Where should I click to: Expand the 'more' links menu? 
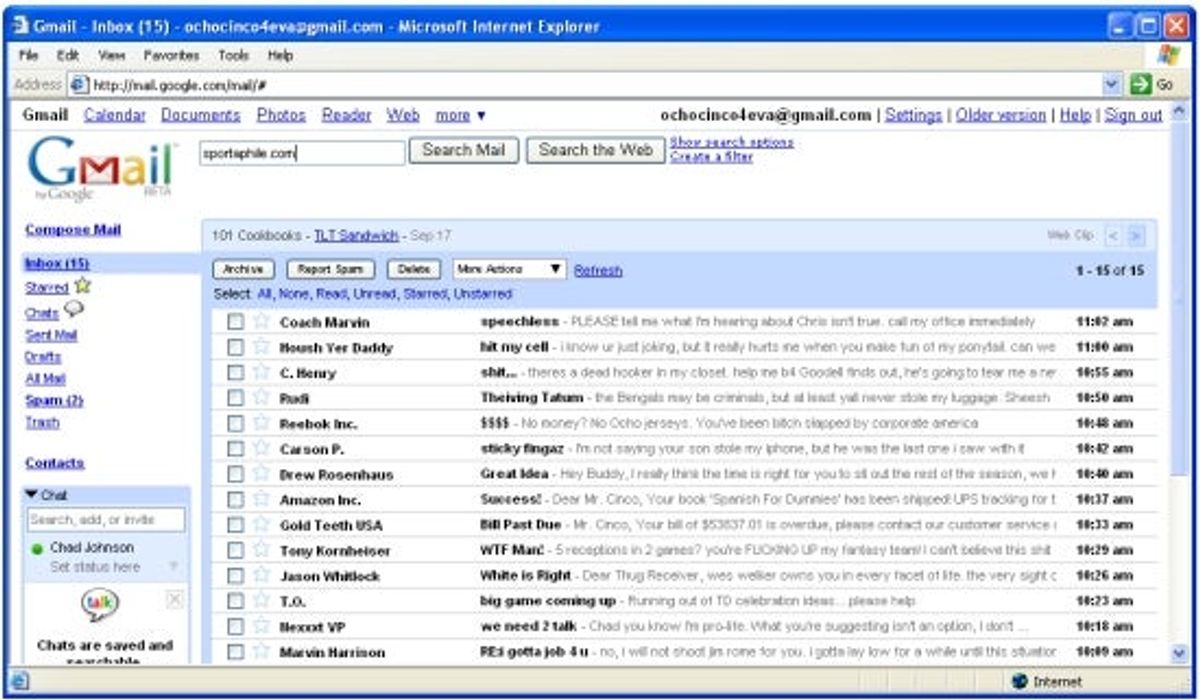click(x=460, y=115)
